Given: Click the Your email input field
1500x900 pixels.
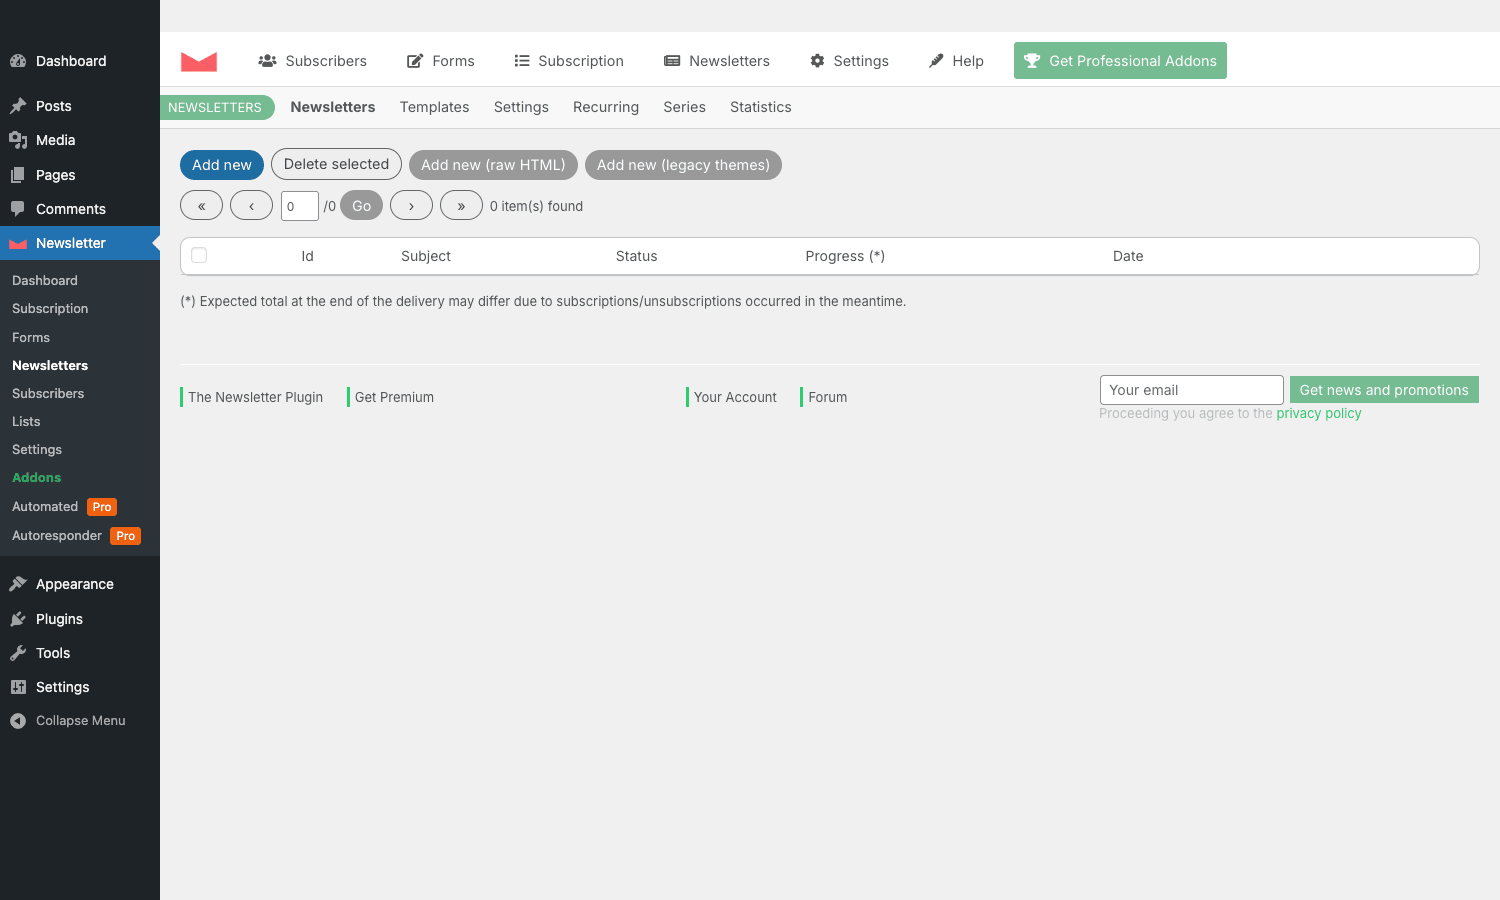Looking at the screenshot, I should point(1191,390).
